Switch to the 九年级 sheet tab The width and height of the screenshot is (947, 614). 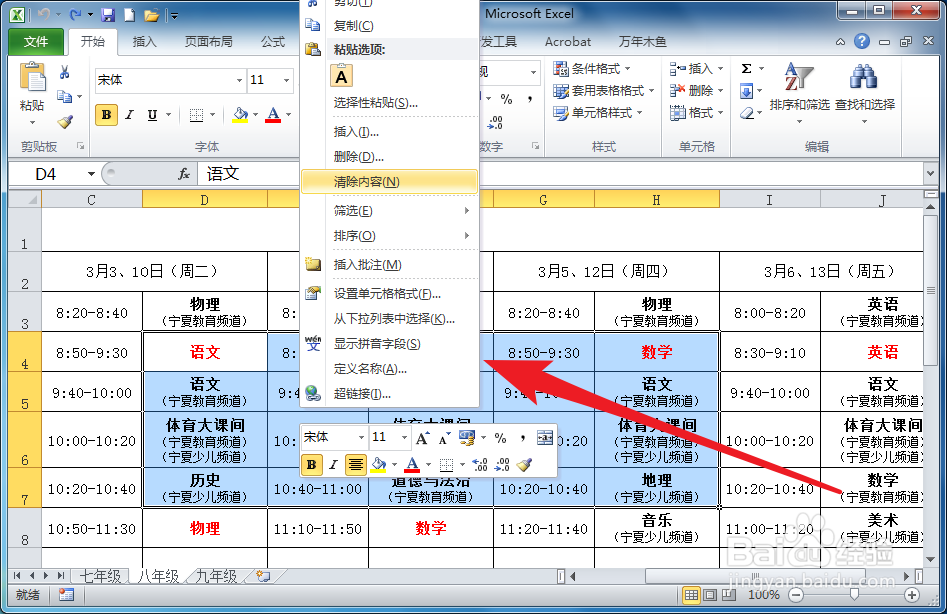pos(216,576)
